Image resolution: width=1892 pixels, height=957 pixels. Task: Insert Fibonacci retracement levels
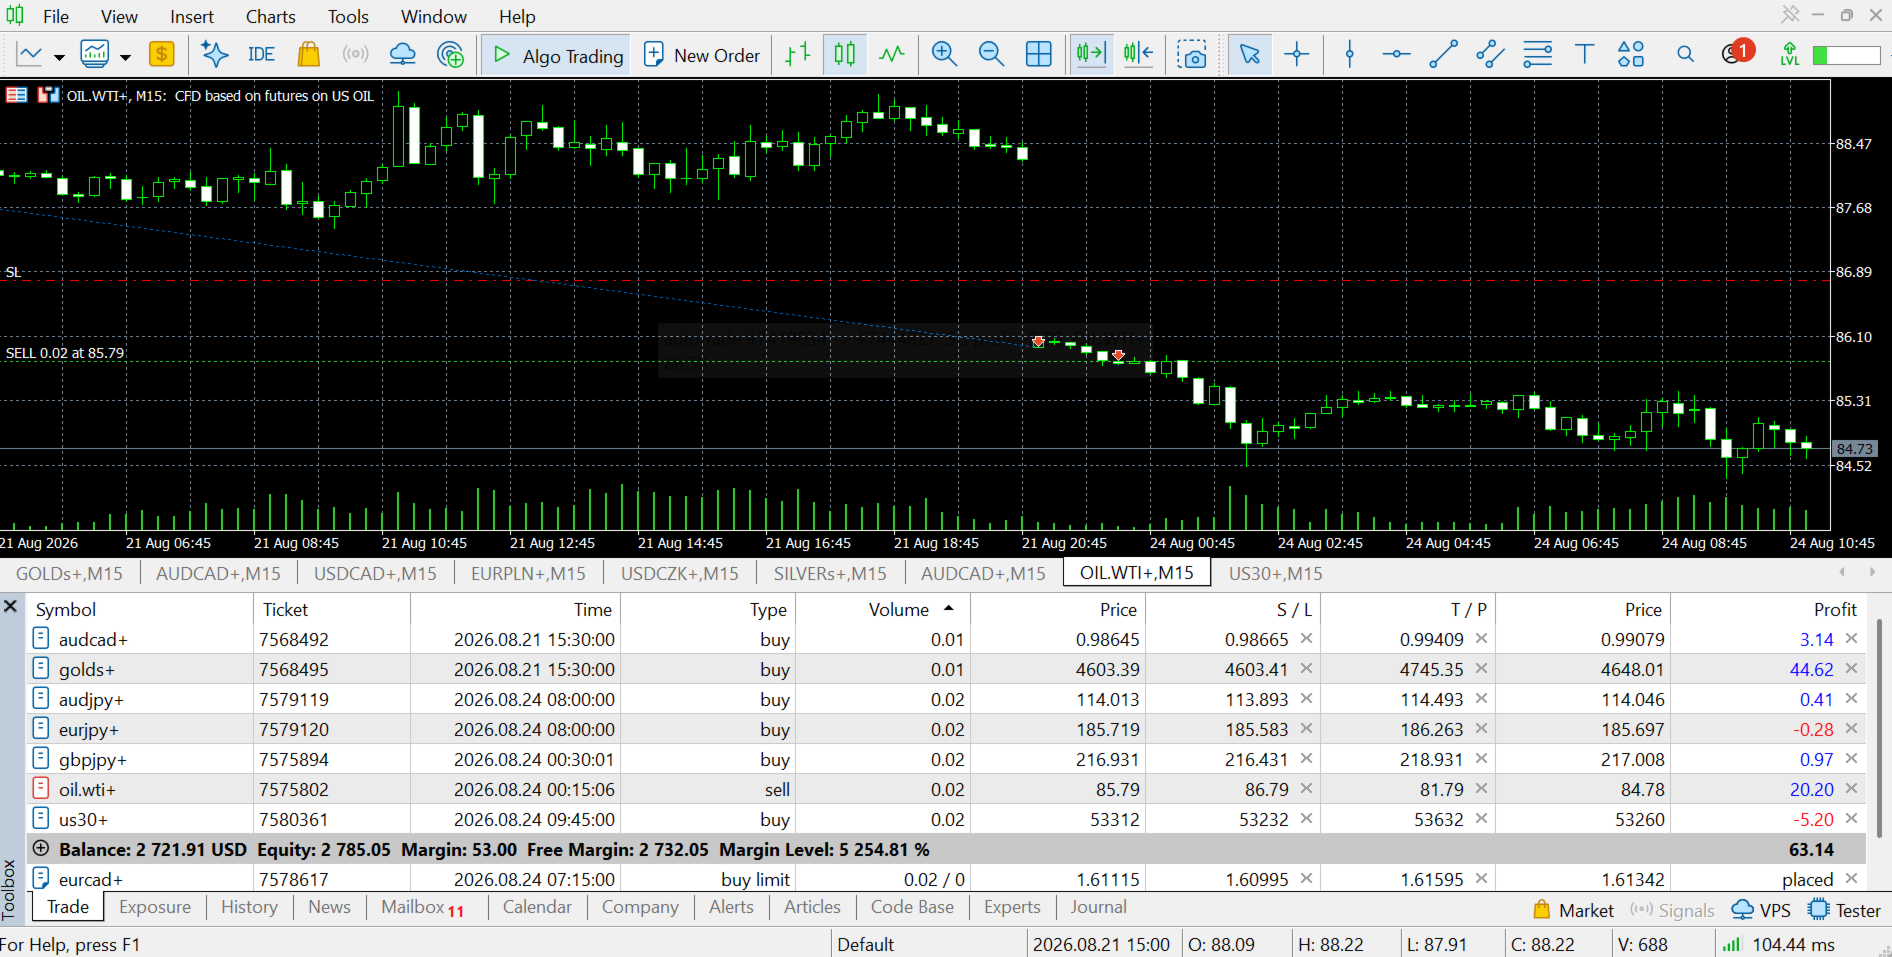1537,54
